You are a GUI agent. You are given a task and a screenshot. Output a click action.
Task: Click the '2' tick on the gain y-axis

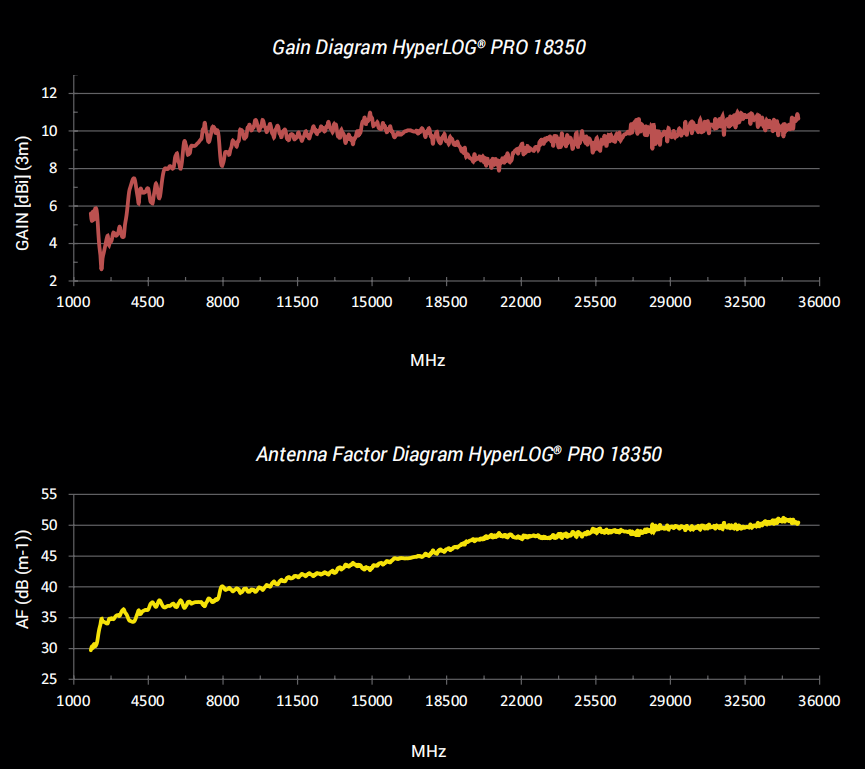point(54,281)
